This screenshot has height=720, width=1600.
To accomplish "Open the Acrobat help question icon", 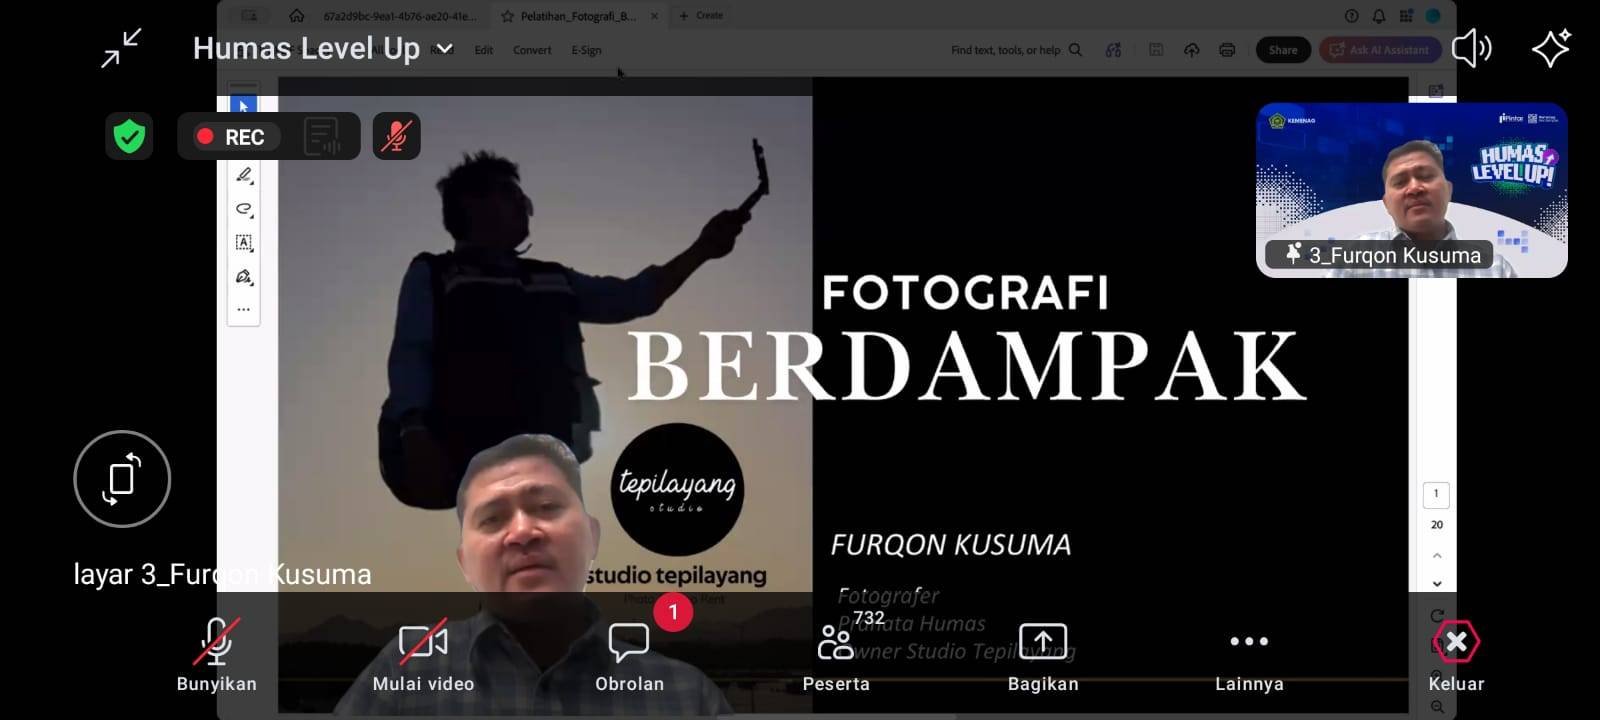I will (x=1352, y=16).
